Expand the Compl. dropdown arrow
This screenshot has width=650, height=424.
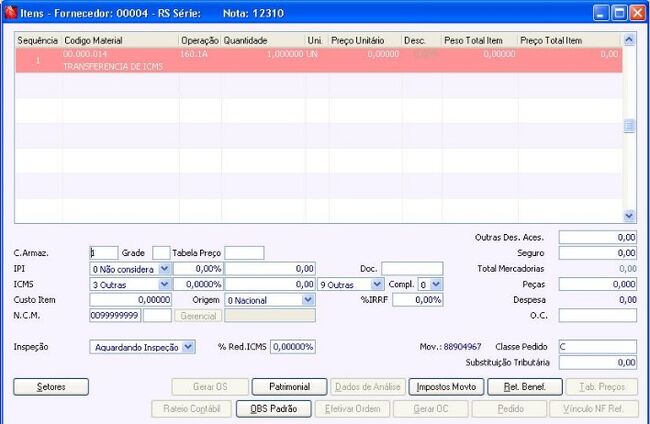436,284
